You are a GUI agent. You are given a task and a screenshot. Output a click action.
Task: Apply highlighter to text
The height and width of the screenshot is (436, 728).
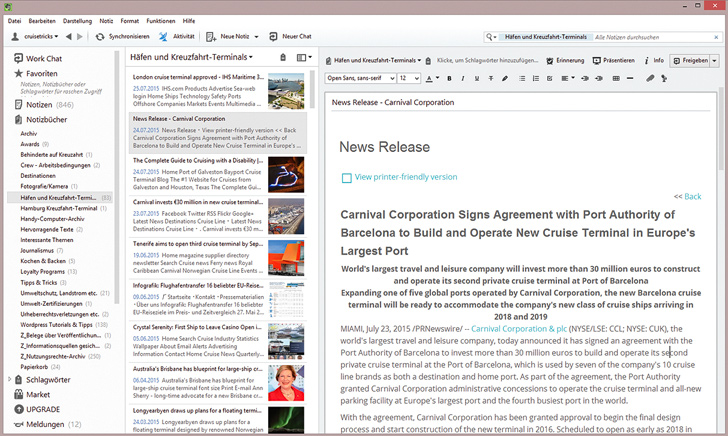(x=505, y=78)
